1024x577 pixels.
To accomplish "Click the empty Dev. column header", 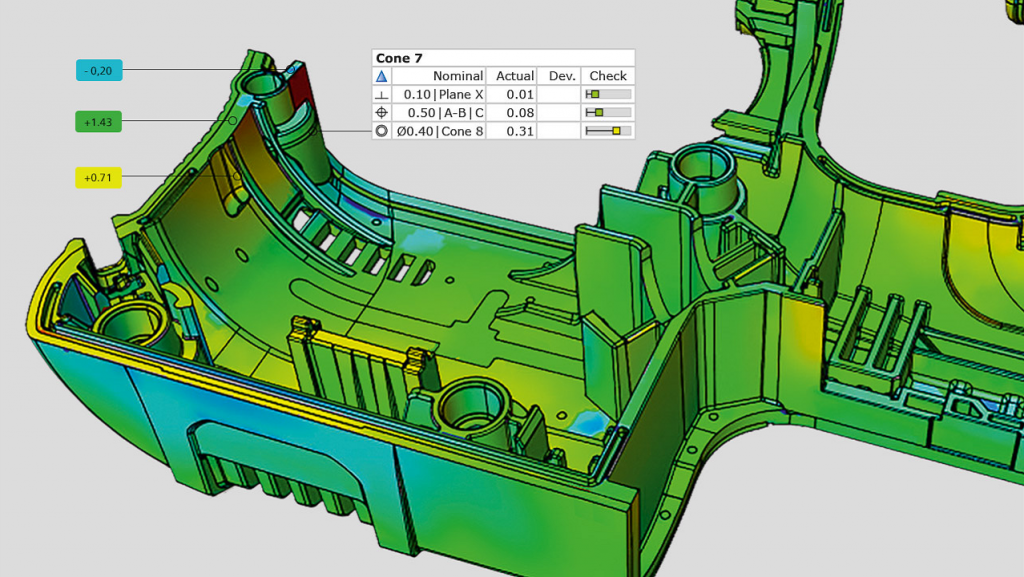I will (561, 75).
